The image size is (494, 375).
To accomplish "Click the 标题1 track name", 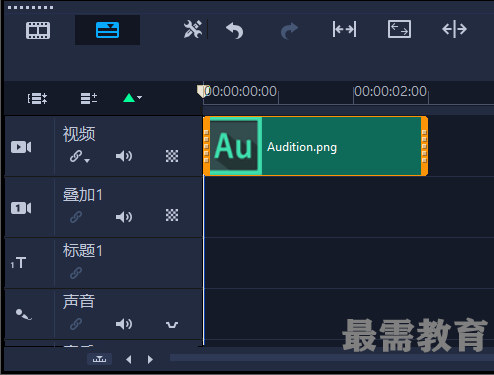I will 83,250.
